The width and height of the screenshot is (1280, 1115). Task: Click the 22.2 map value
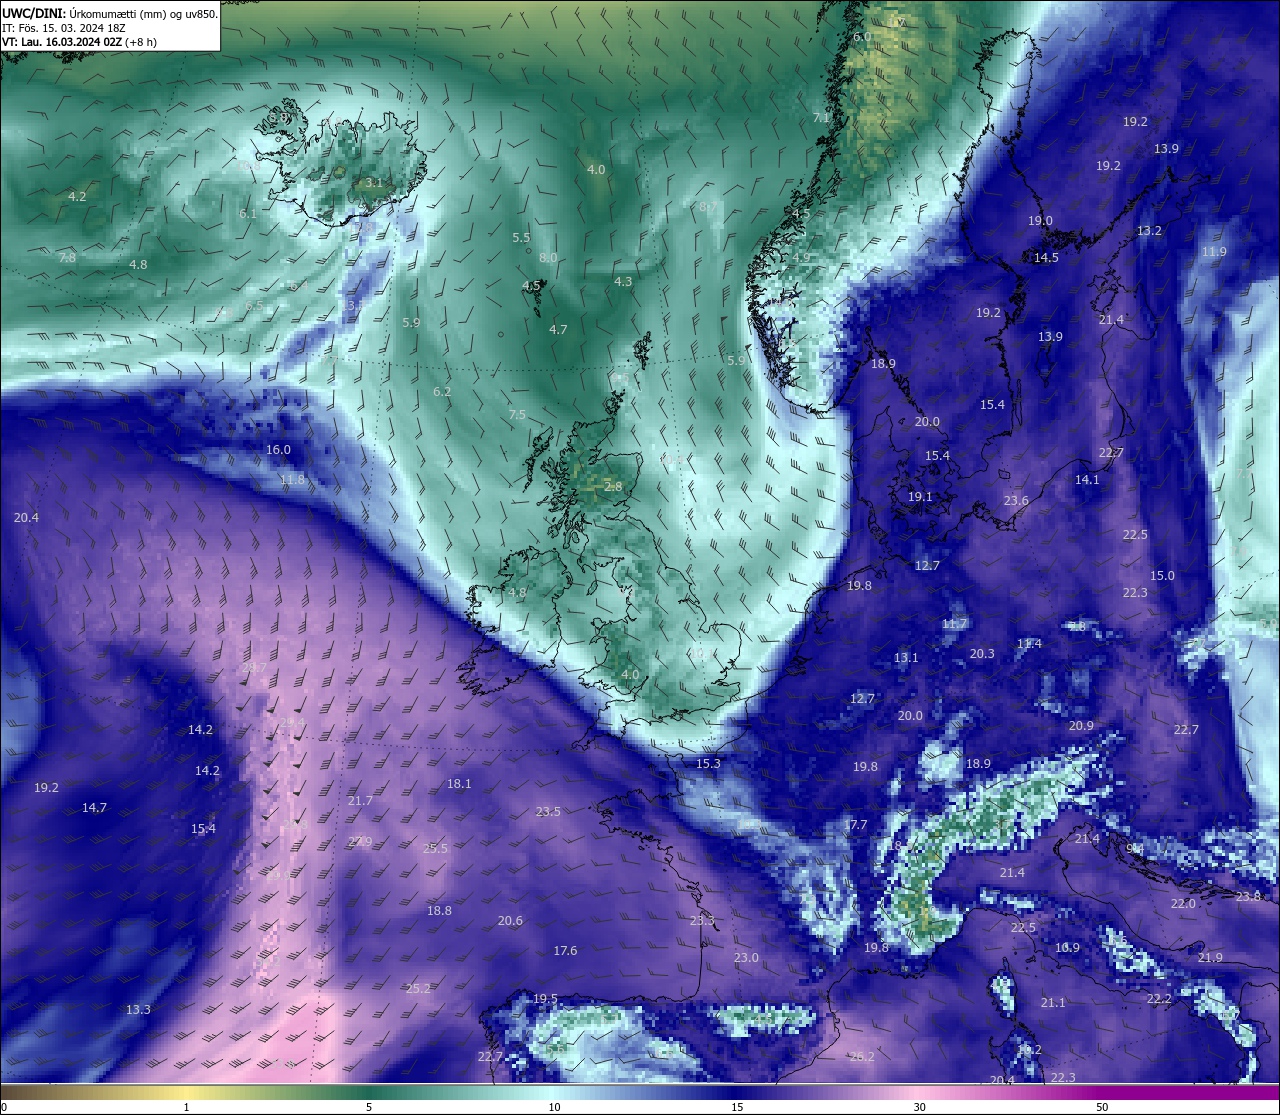(x=1159, y=999)
